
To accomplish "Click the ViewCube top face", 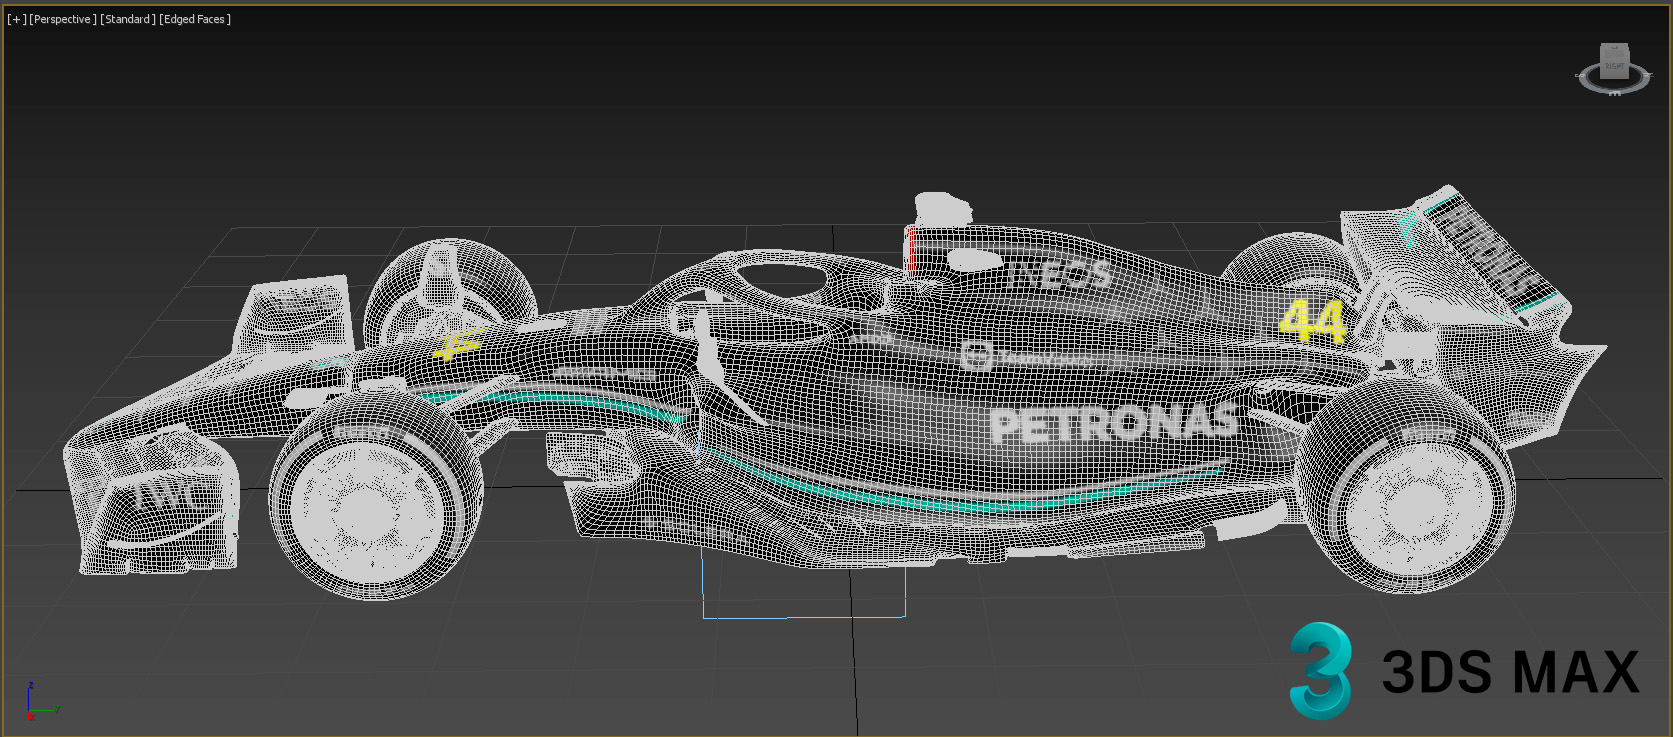I will (1614, 49).
